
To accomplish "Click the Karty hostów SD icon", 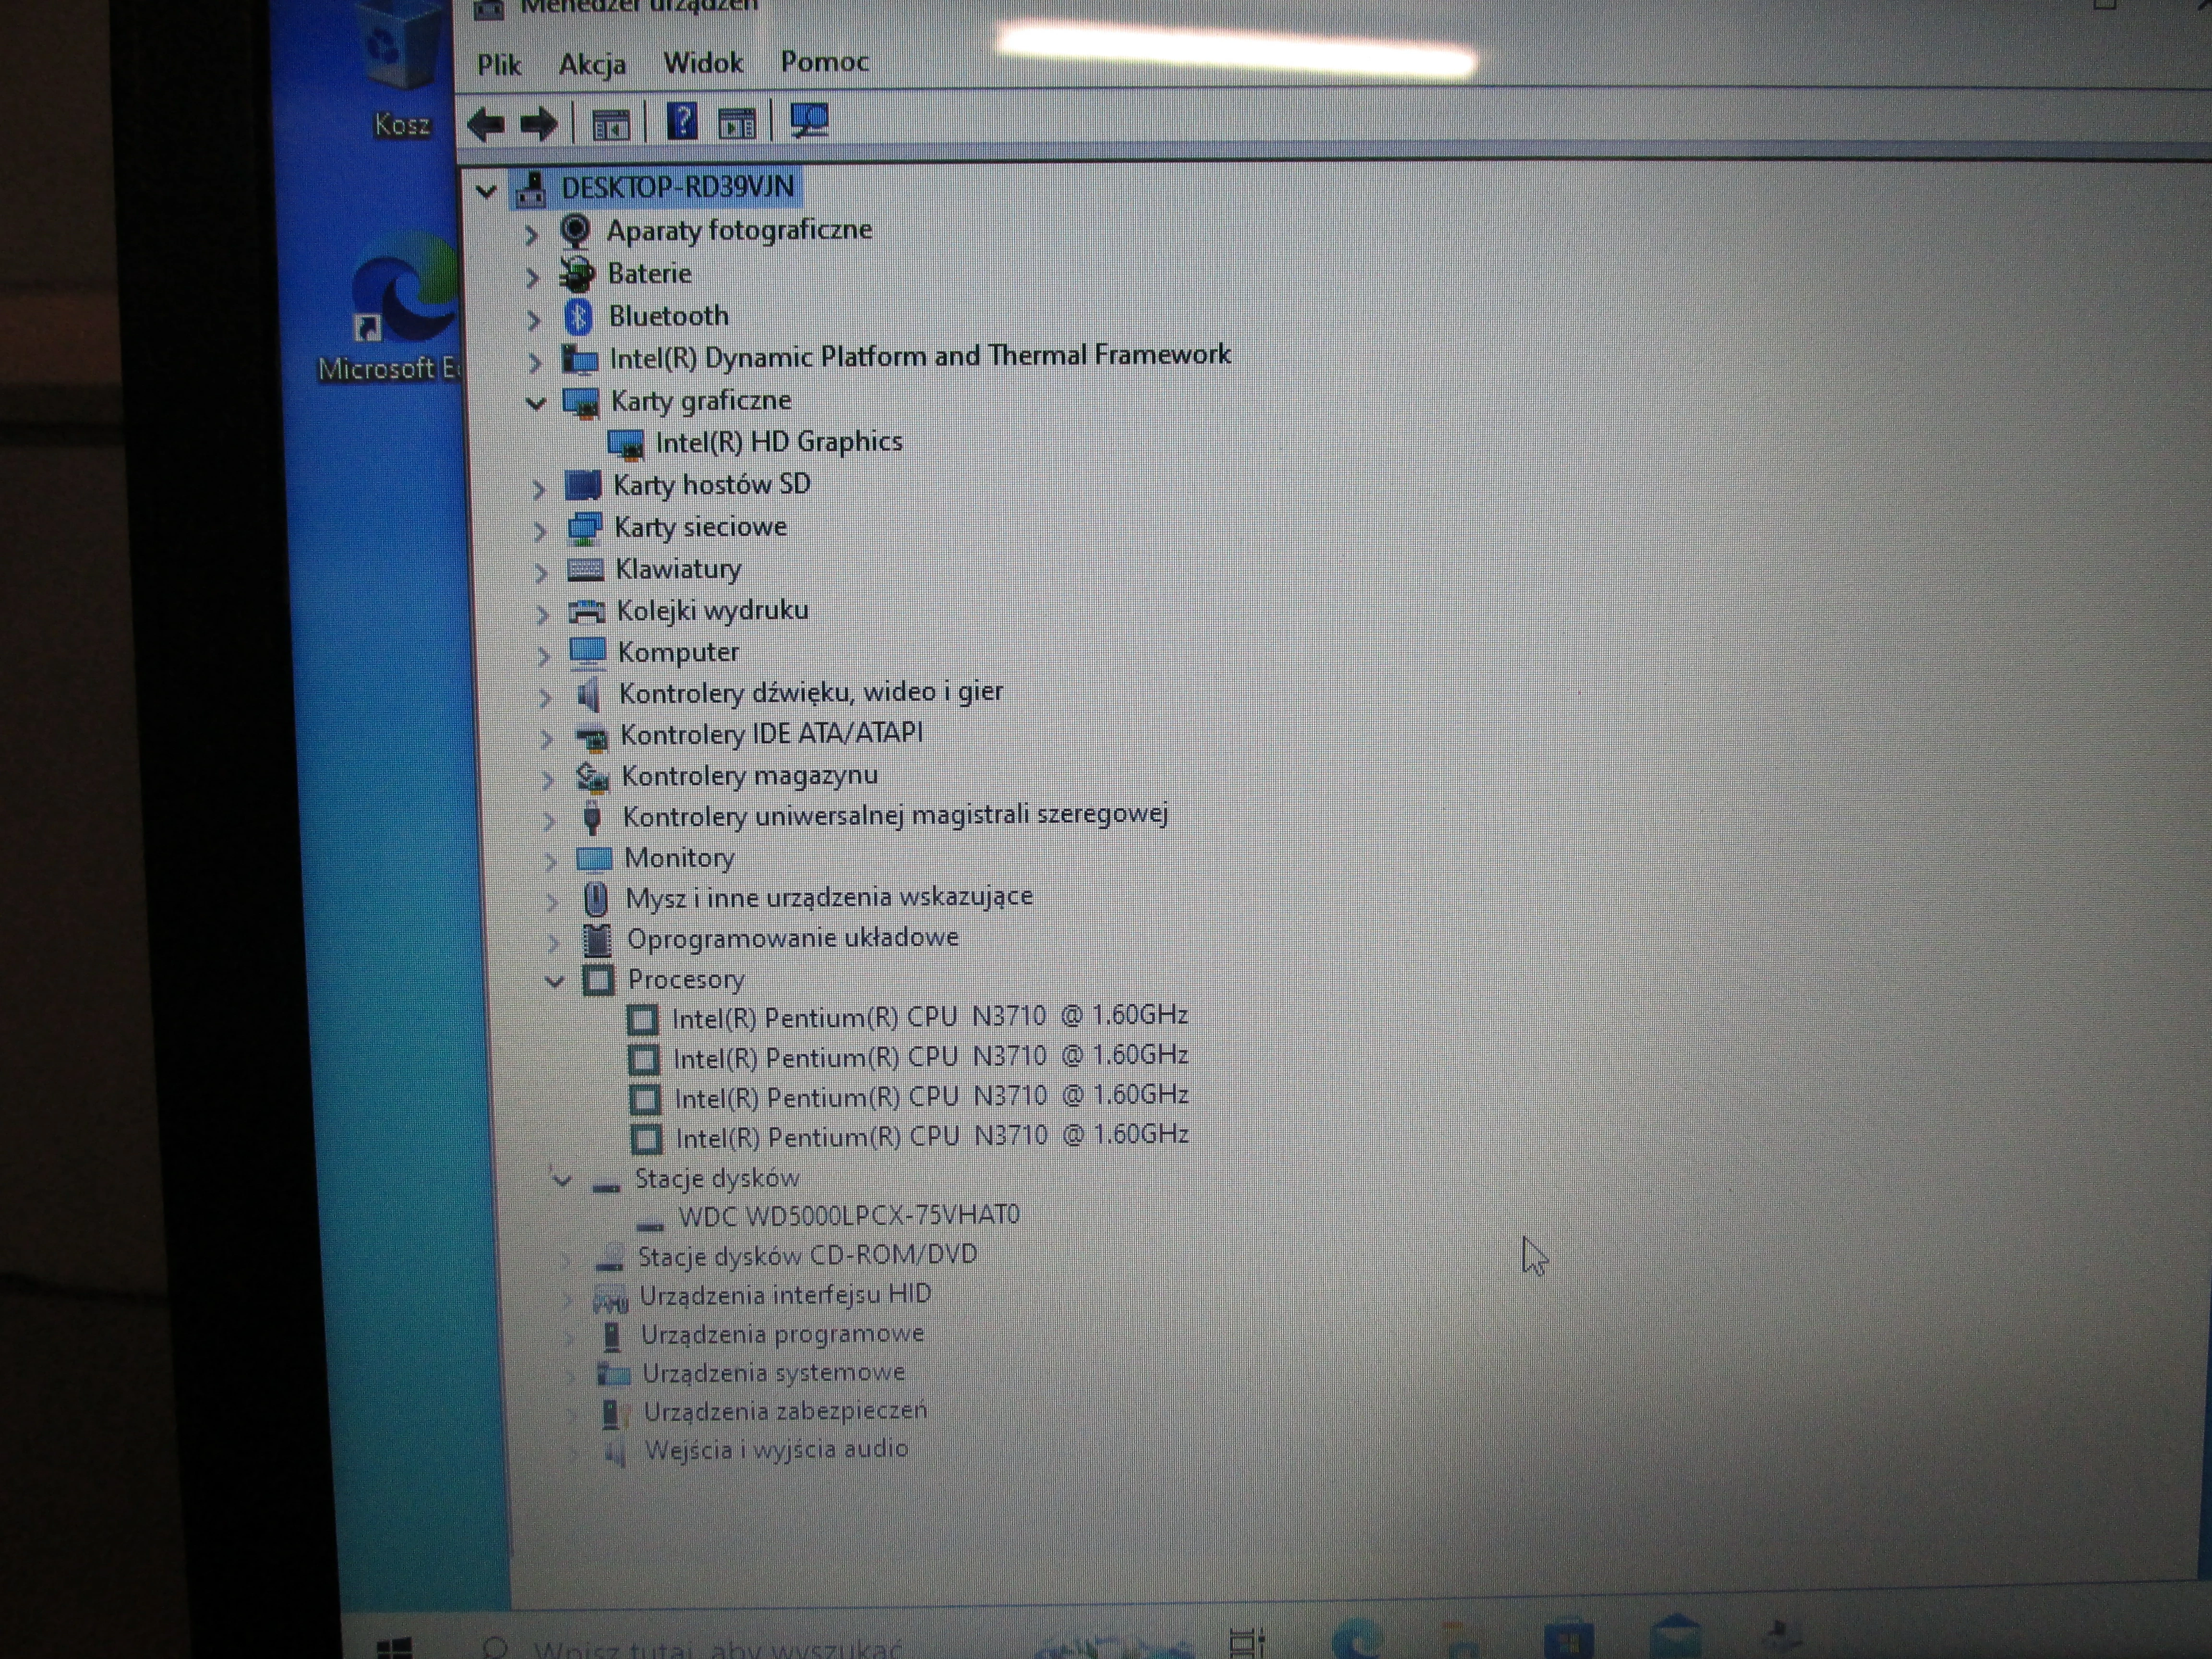I will (x=583, y=486).
